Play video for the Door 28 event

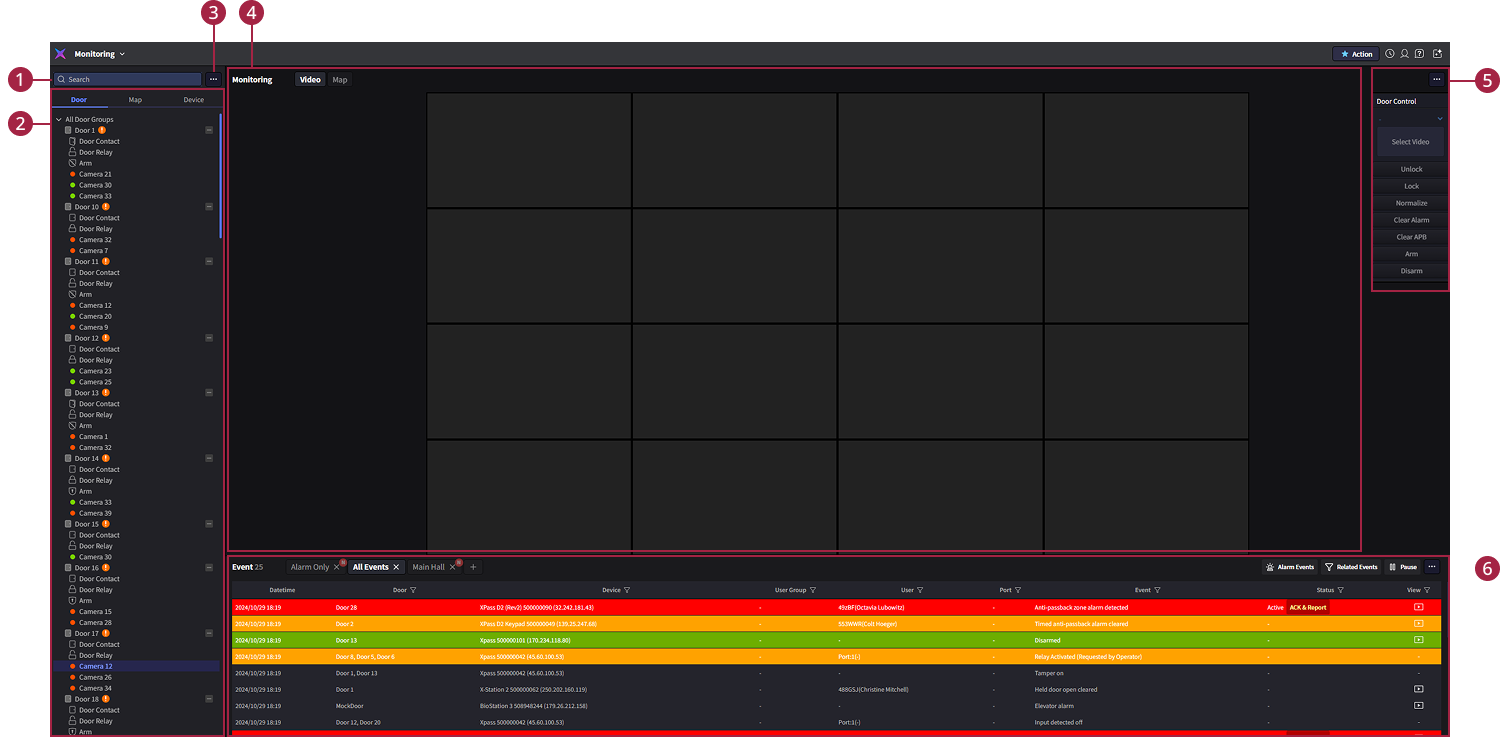pos(1418,607)
